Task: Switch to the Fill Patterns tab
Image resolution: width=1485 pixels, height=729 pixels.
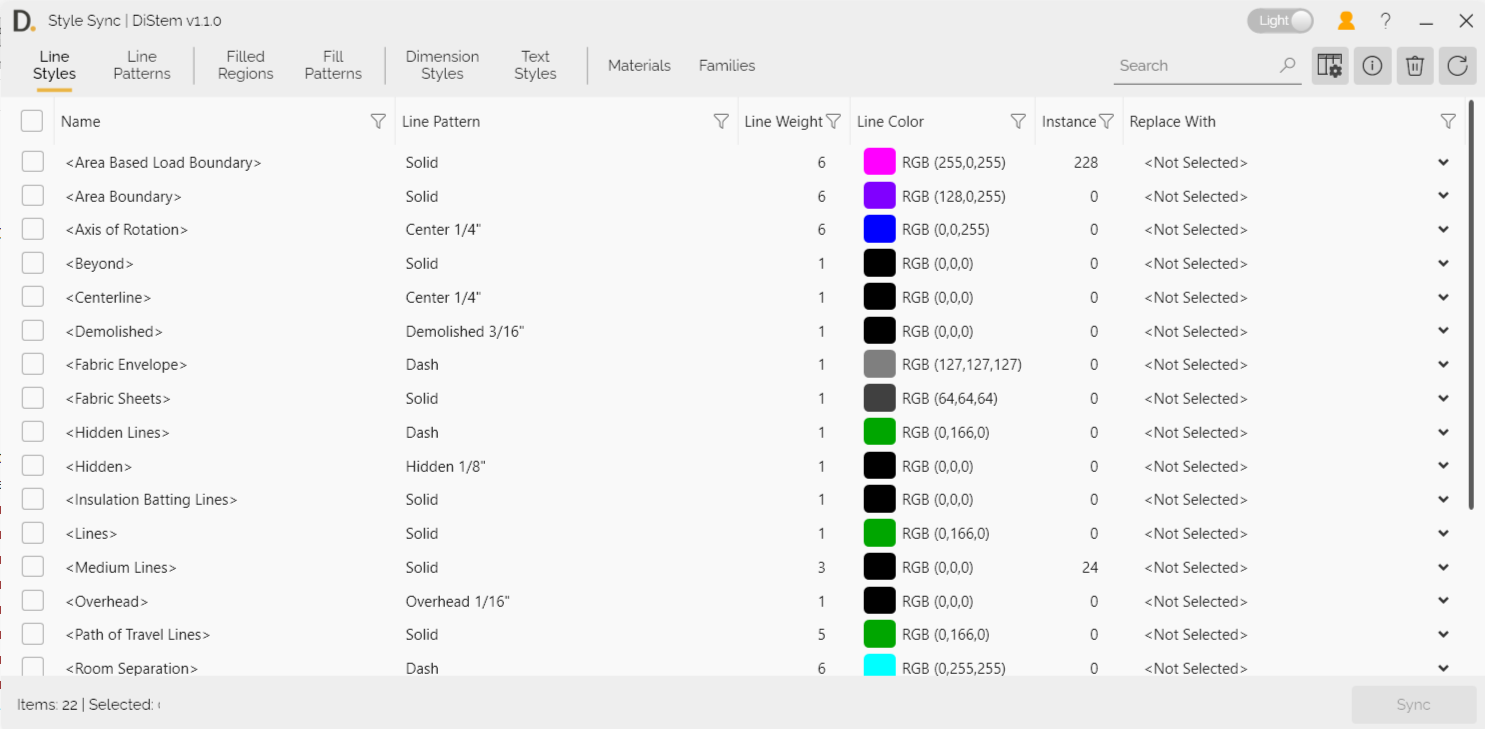Action: [x=333, y=65]
